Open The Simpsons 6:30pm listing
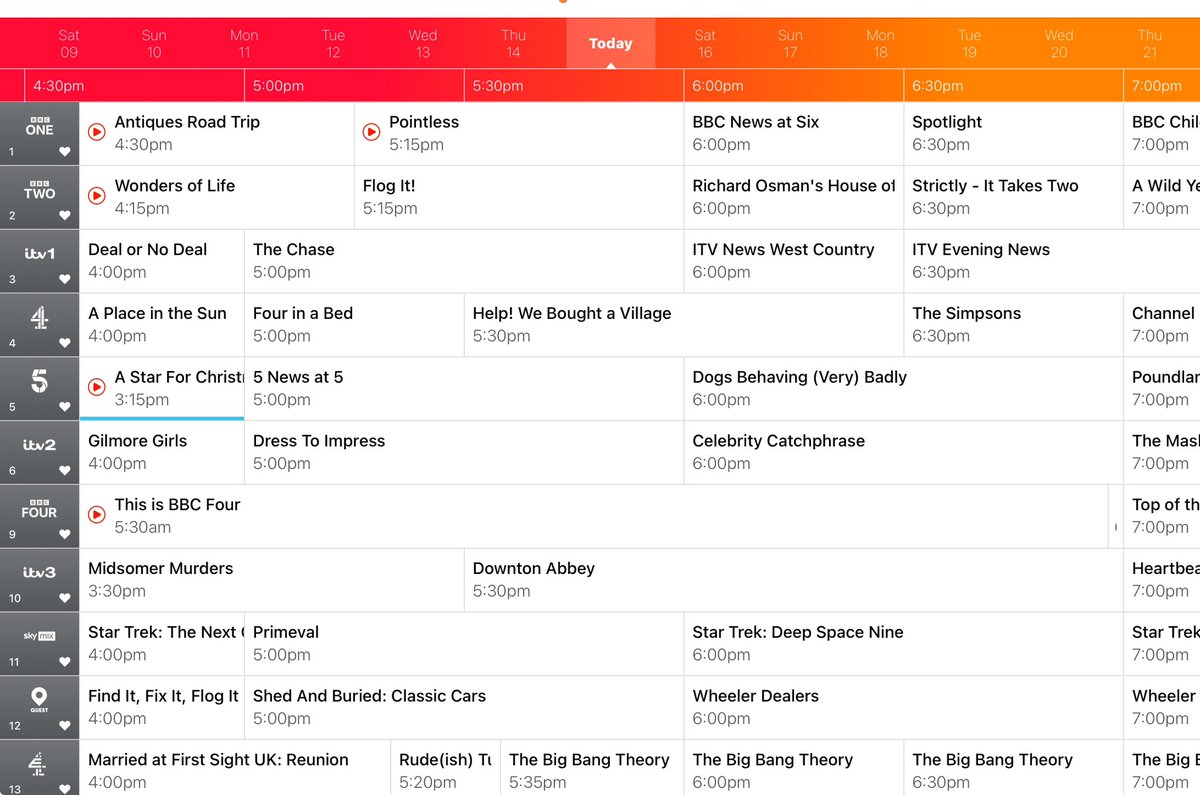Screen dimensions: 1200x795 point(1013,325)
